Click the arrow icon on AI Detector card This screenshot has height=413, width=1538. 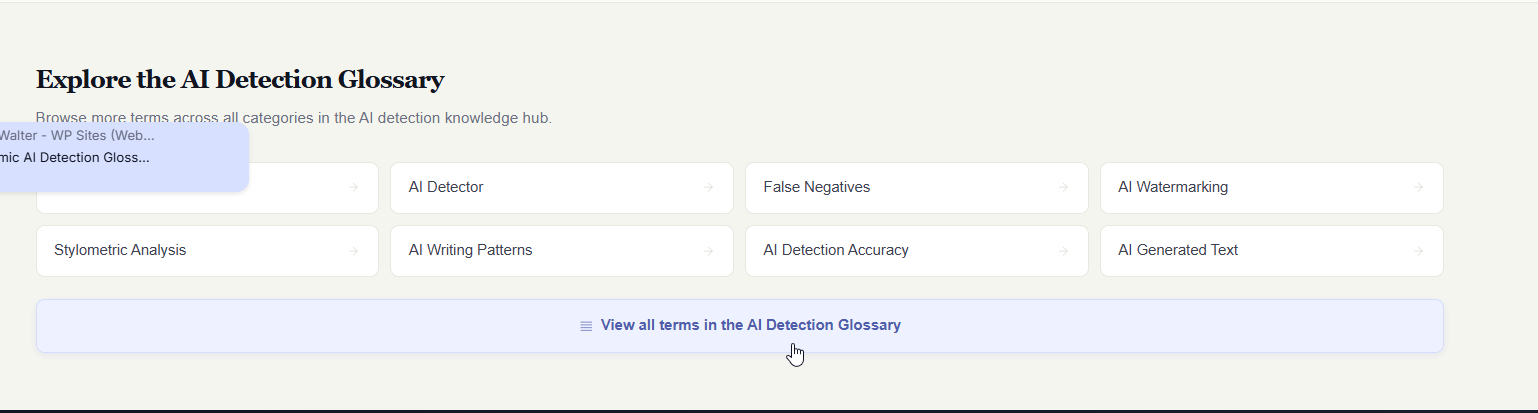[x=708, y=187]
